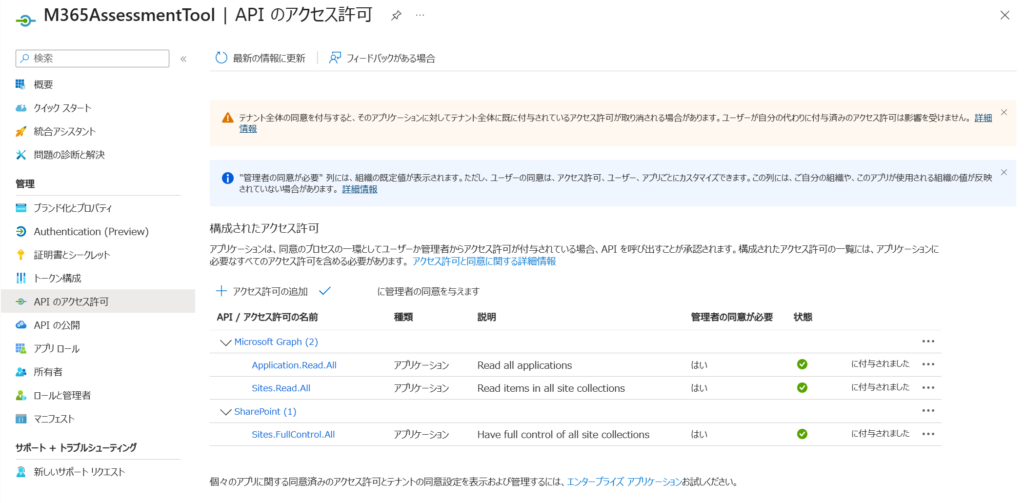
Task: Click the feedback icon labeled フィードバックがある場合
Action: tap(335, 58)
